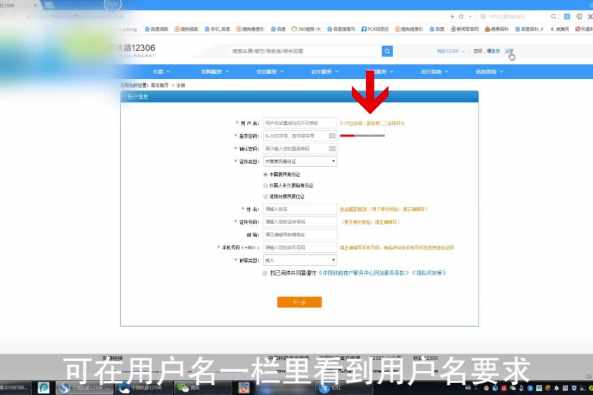This screenshot has width=593, height=395.
Task: Click the ID number (证件号码) input field
Action: point(300,222)
